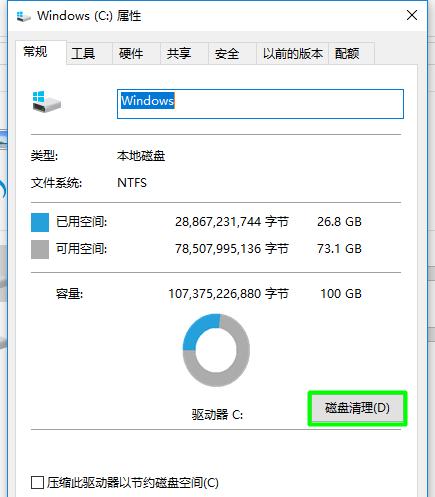Image resolution: width=435 pixels, height=497 pixels.
Task: Click the 26.8 GB used value
Action: tap(339, 222)
